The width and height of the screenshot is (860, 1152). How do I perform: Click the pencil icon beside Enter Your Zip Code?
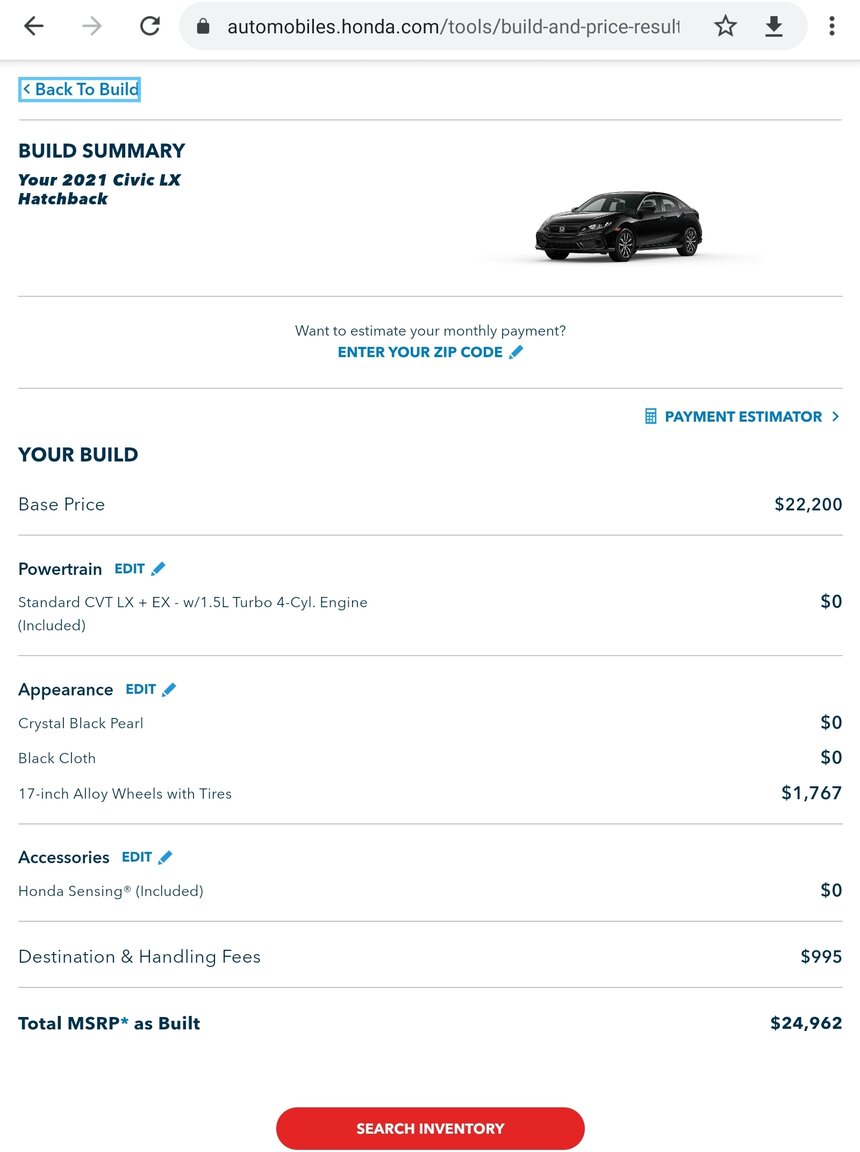coord(516,352)
